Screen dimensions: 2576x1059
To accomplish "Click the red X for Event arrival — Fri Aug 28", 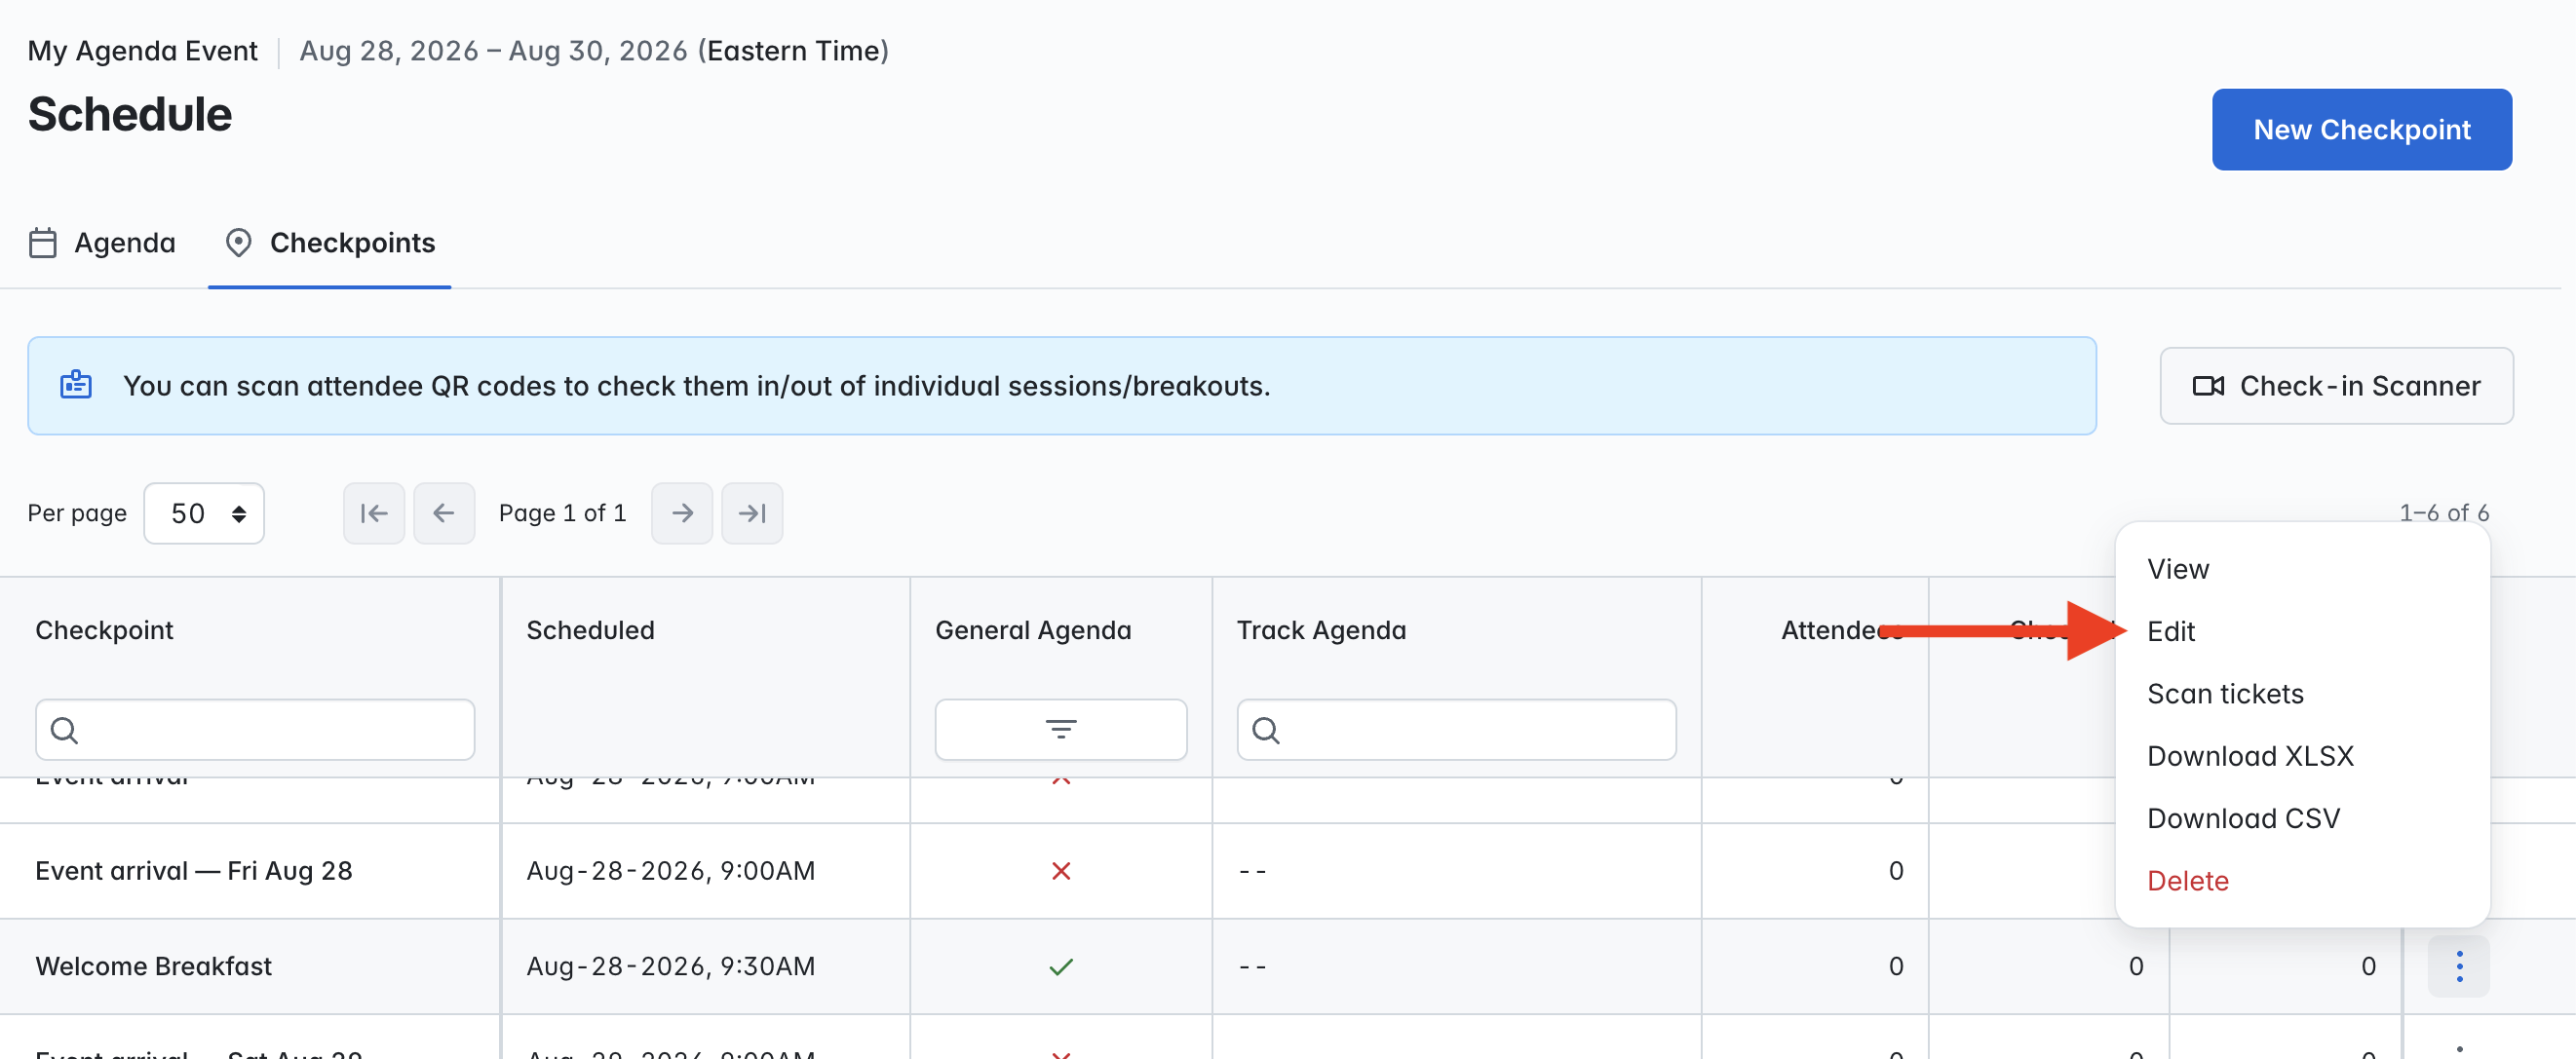I will (1061, 871).
